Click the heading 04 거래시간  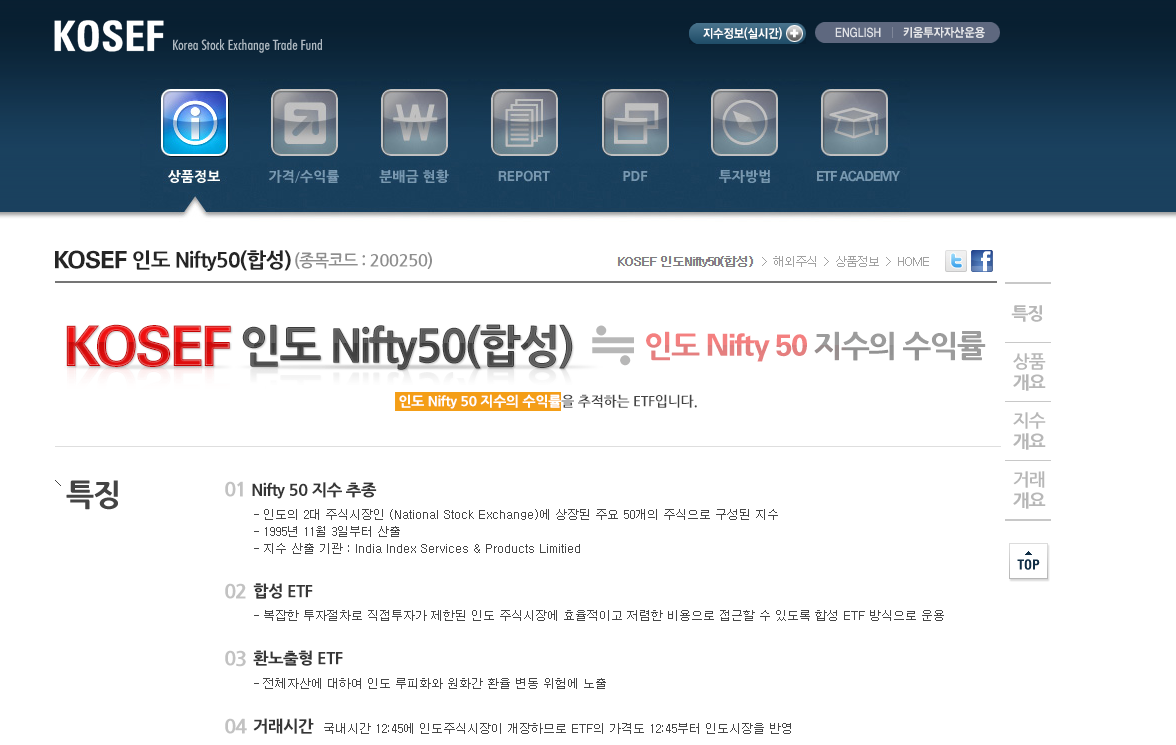268,726
